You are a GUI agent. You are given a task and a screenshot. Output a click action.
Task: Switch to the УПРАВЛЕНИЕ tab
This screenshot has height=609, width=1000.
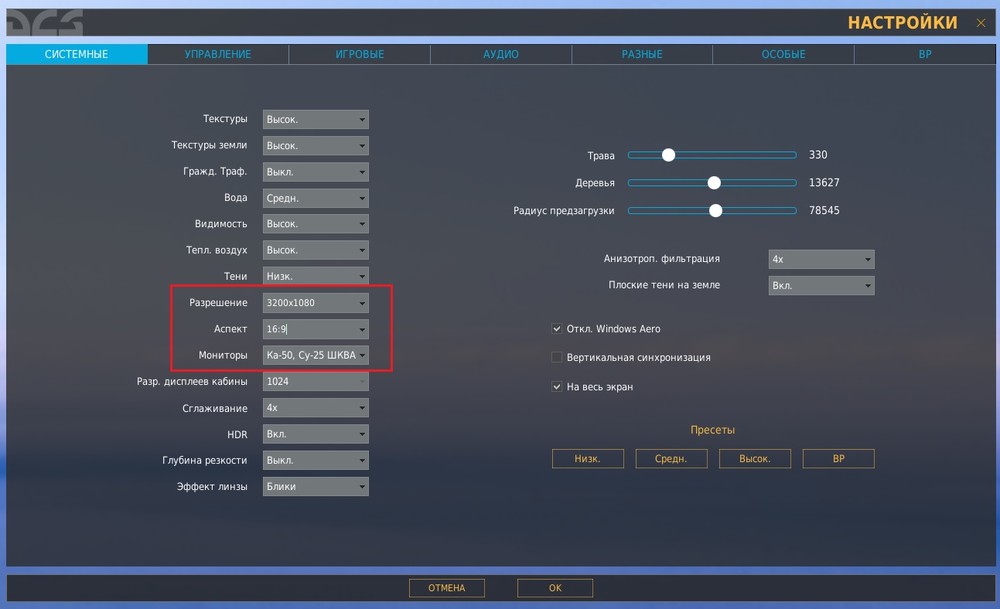click(x=218, y=54)
